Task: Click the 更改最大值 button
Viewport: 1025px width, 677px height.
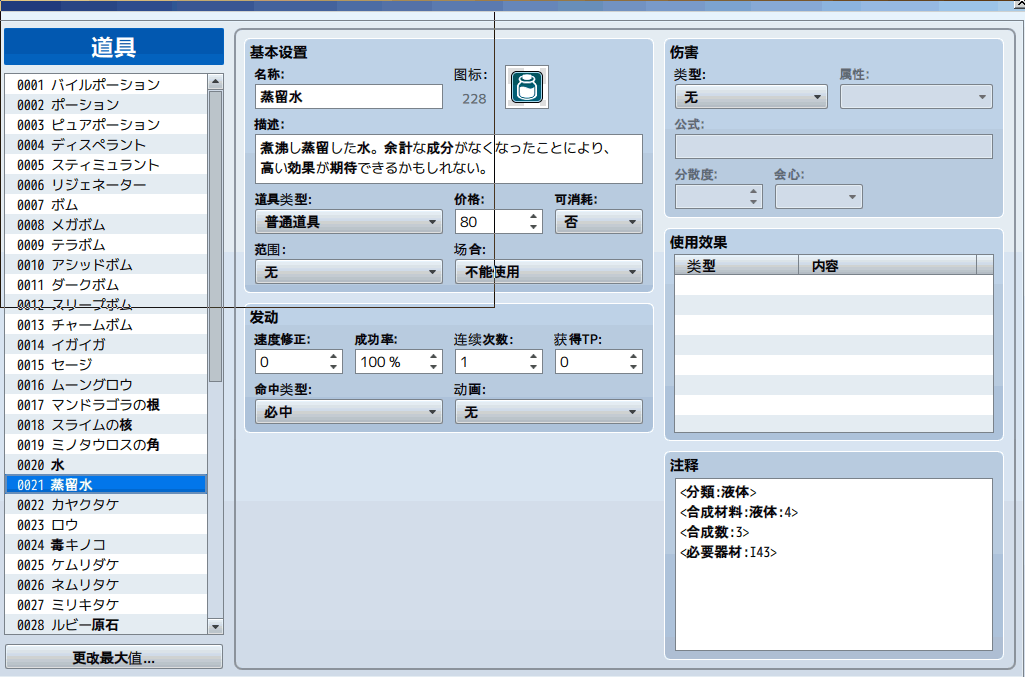Action: (114, 657)
